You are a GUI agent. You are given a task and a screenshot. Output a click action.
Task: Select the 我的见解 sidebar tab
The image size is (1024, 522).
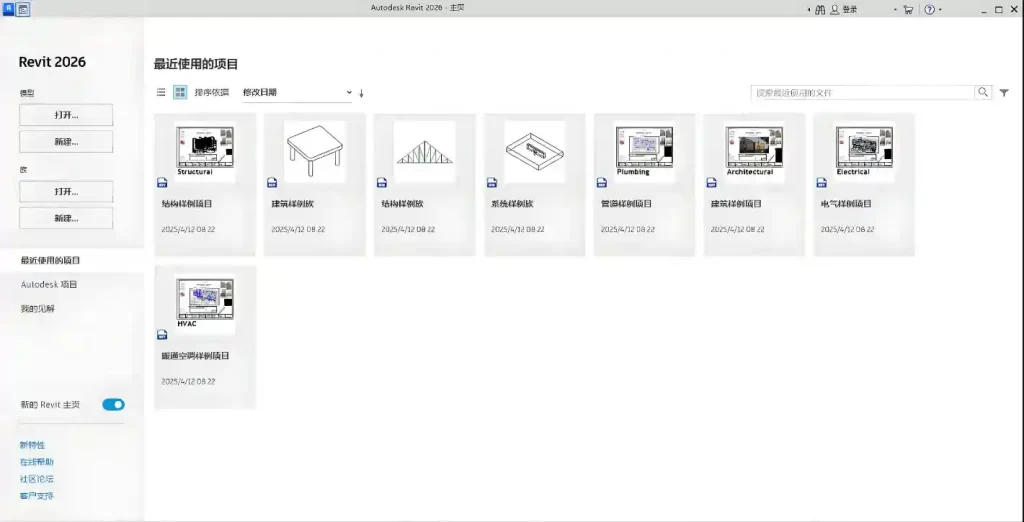coord(38,308)
